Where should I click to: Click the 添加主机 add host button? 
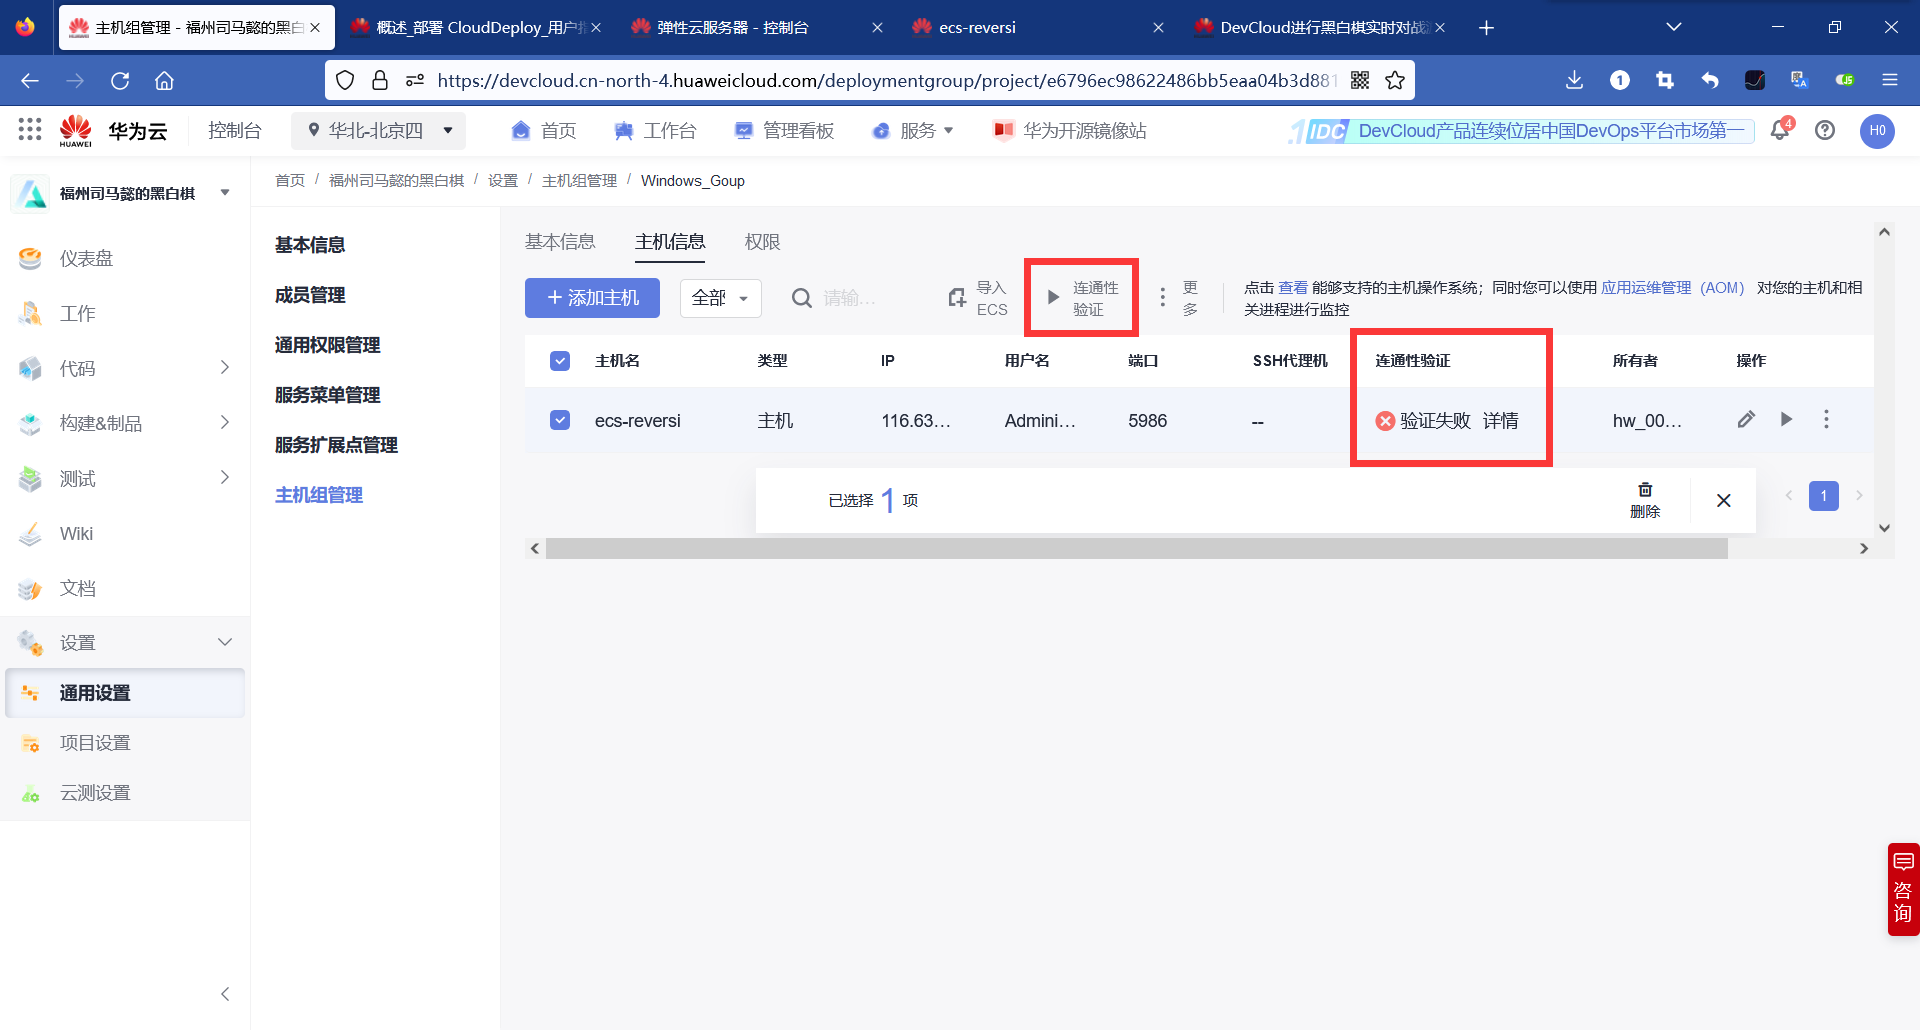pos(592,297)
